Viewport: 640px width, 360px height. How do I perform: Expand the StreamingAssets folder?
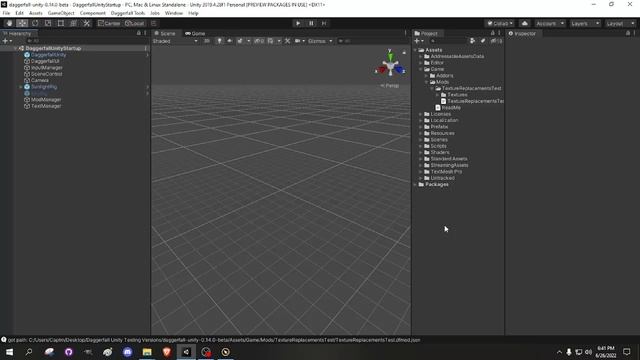pos(421,165)
